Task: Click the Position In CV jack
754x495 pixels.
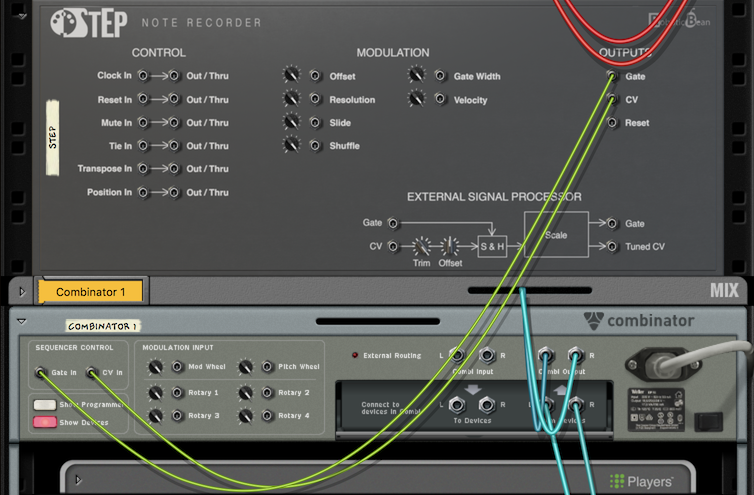Action: pos(143,192)
